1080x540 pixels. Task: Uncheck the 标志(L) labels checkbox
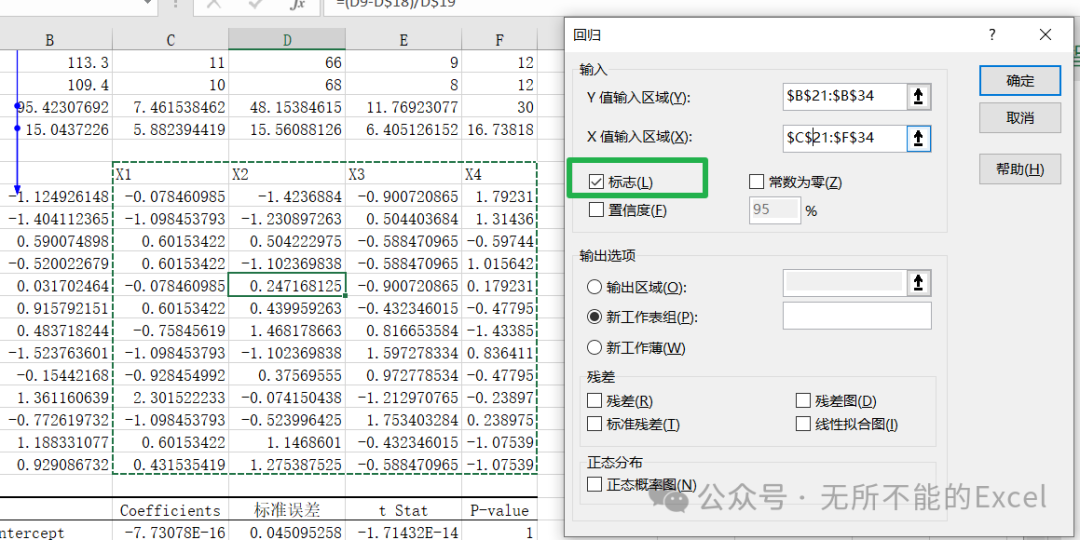pyautogui.click(x=596, y=183)
